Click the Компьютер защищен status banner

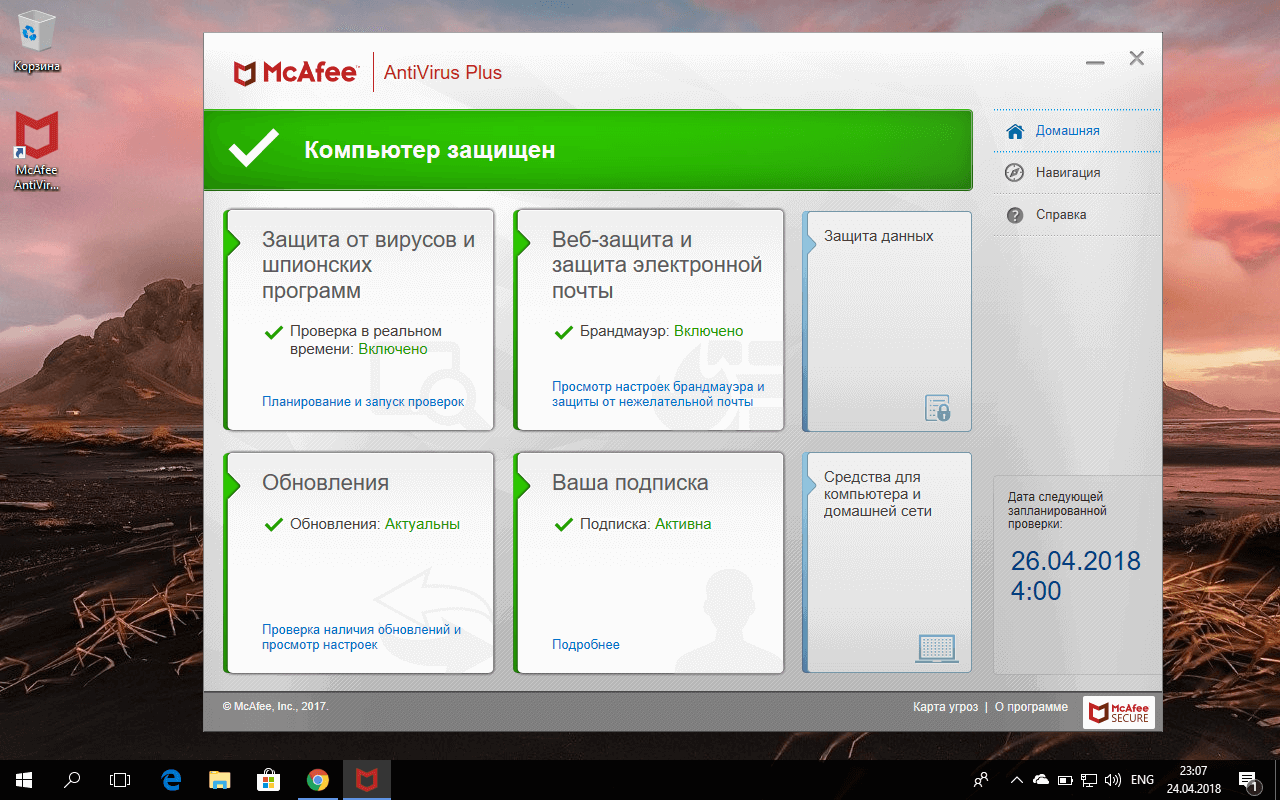[x=588, y=150]
